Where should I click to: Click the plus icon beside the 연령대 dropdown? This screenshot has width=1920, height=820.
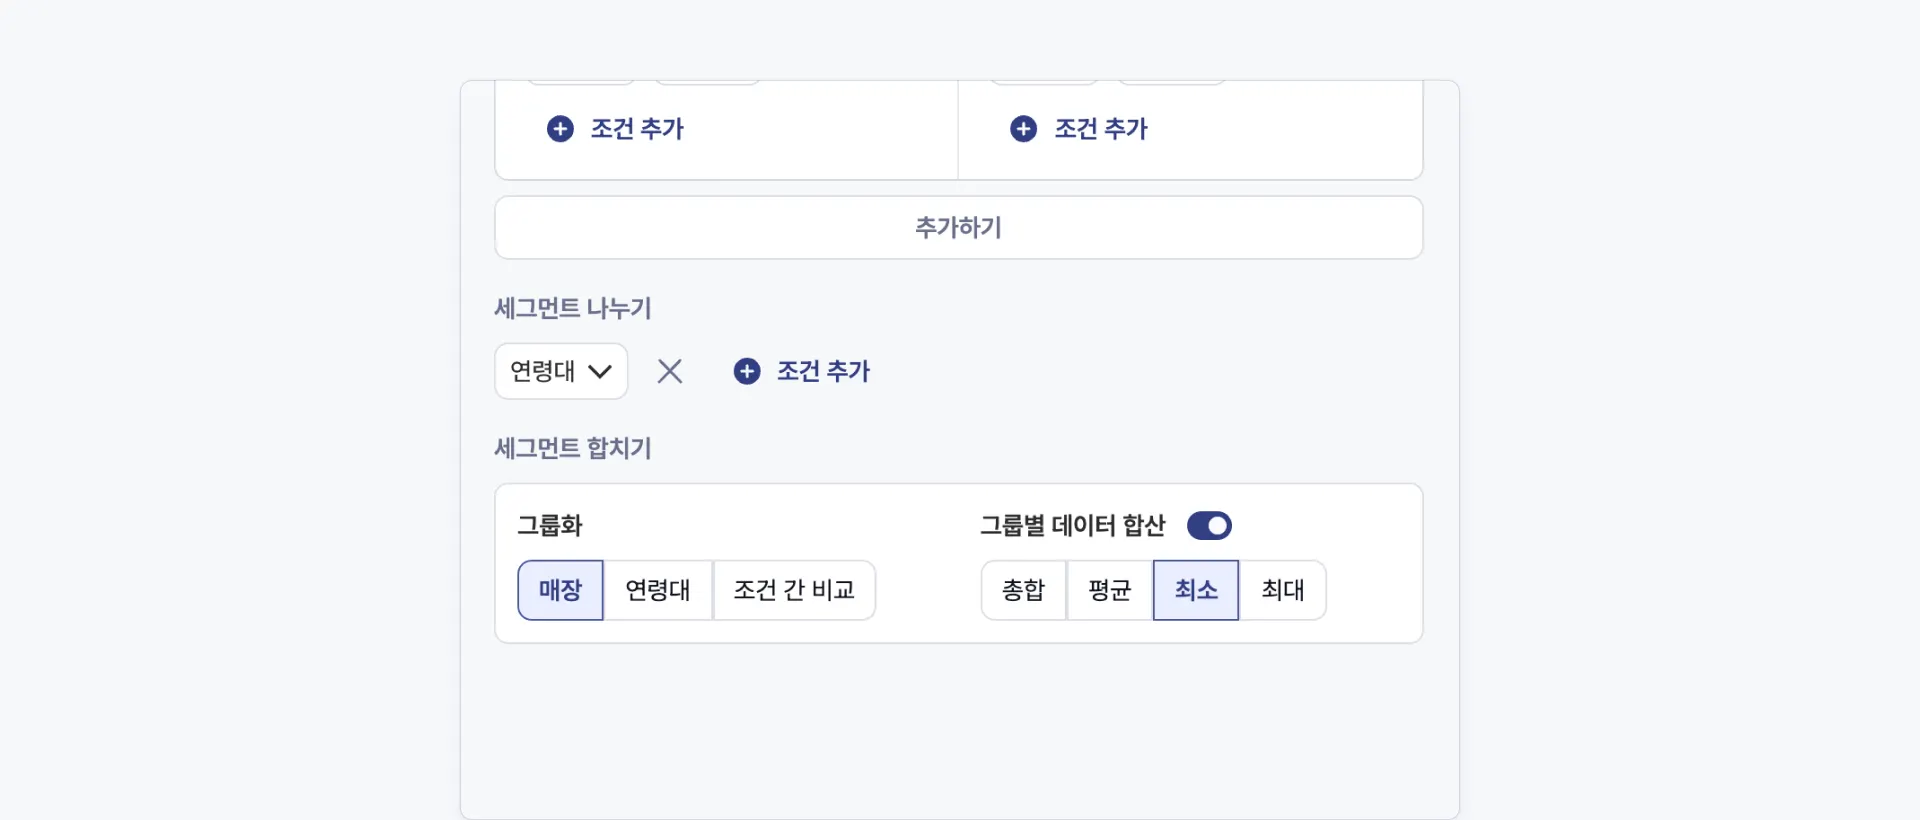[747, 372]
